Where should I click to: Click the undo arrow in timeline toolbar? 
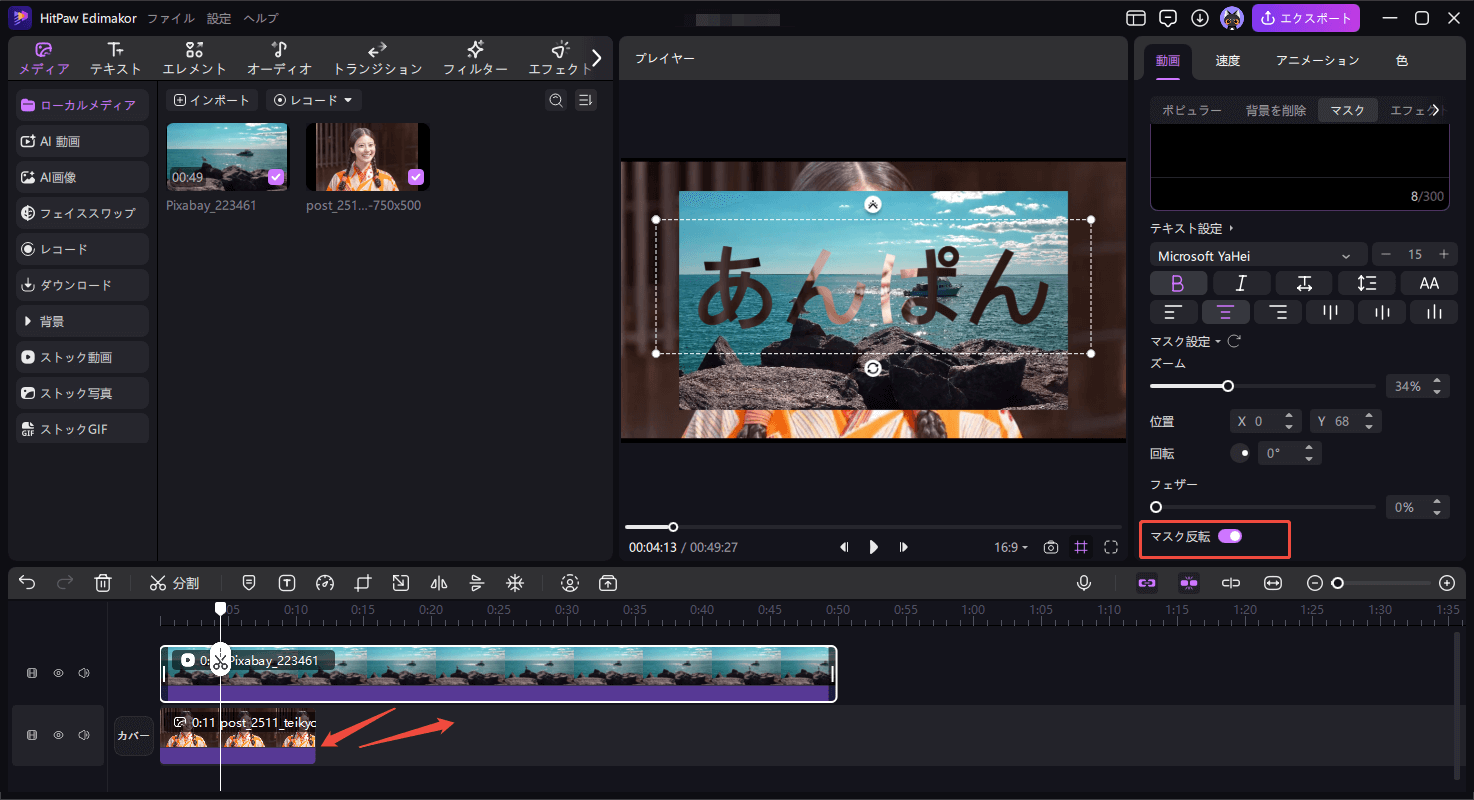click(27, 583)
